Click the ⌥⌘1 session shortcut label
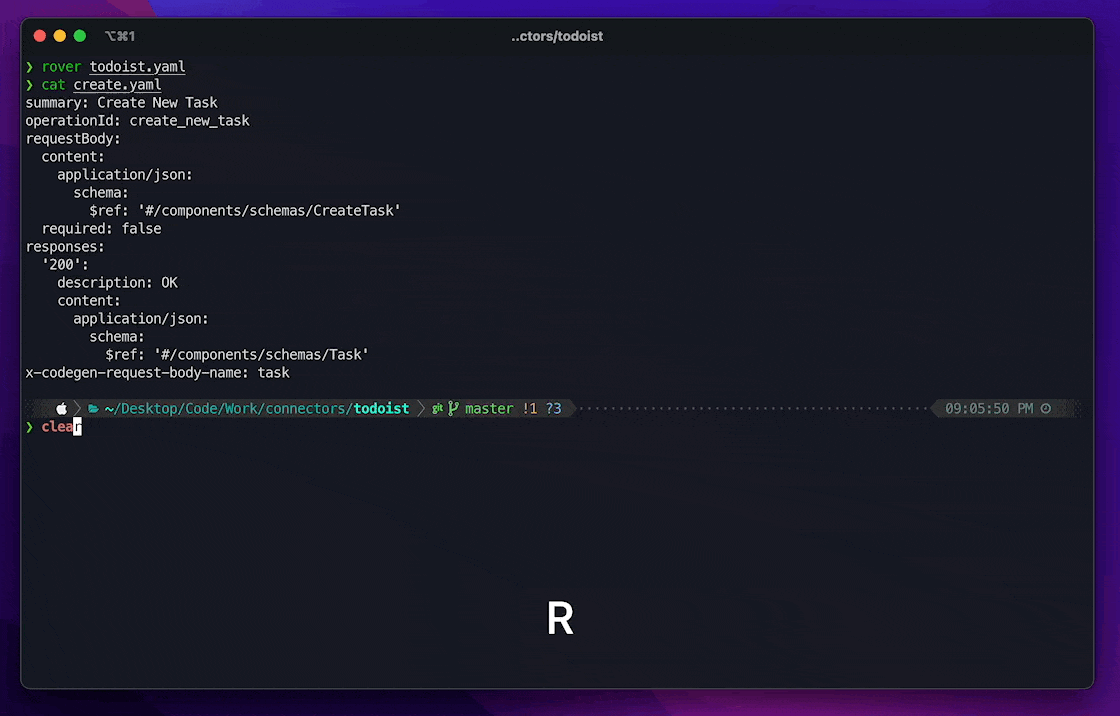 pos(119,36)
